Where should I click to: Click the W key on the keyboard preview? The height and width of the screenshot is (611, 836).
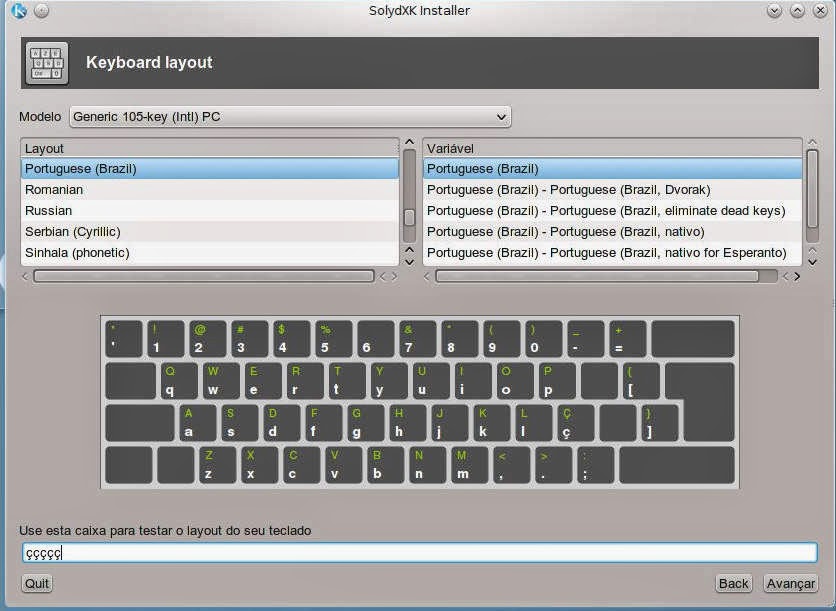[x=221, y=381]
